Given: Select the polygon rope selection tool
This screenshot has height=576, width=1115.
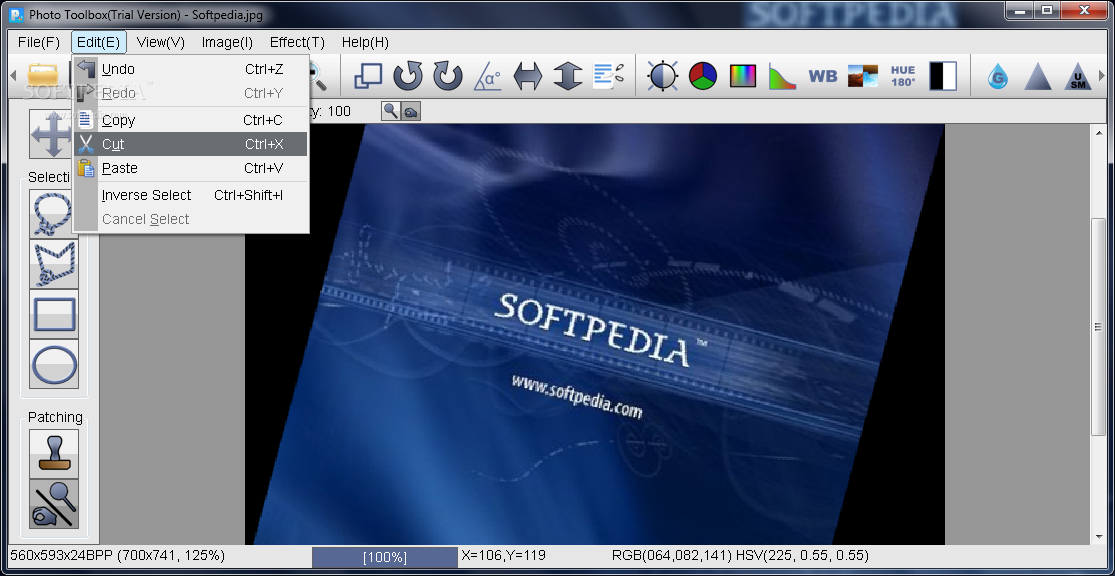Looking at the screenshot, I should click(x=53, y=264).
